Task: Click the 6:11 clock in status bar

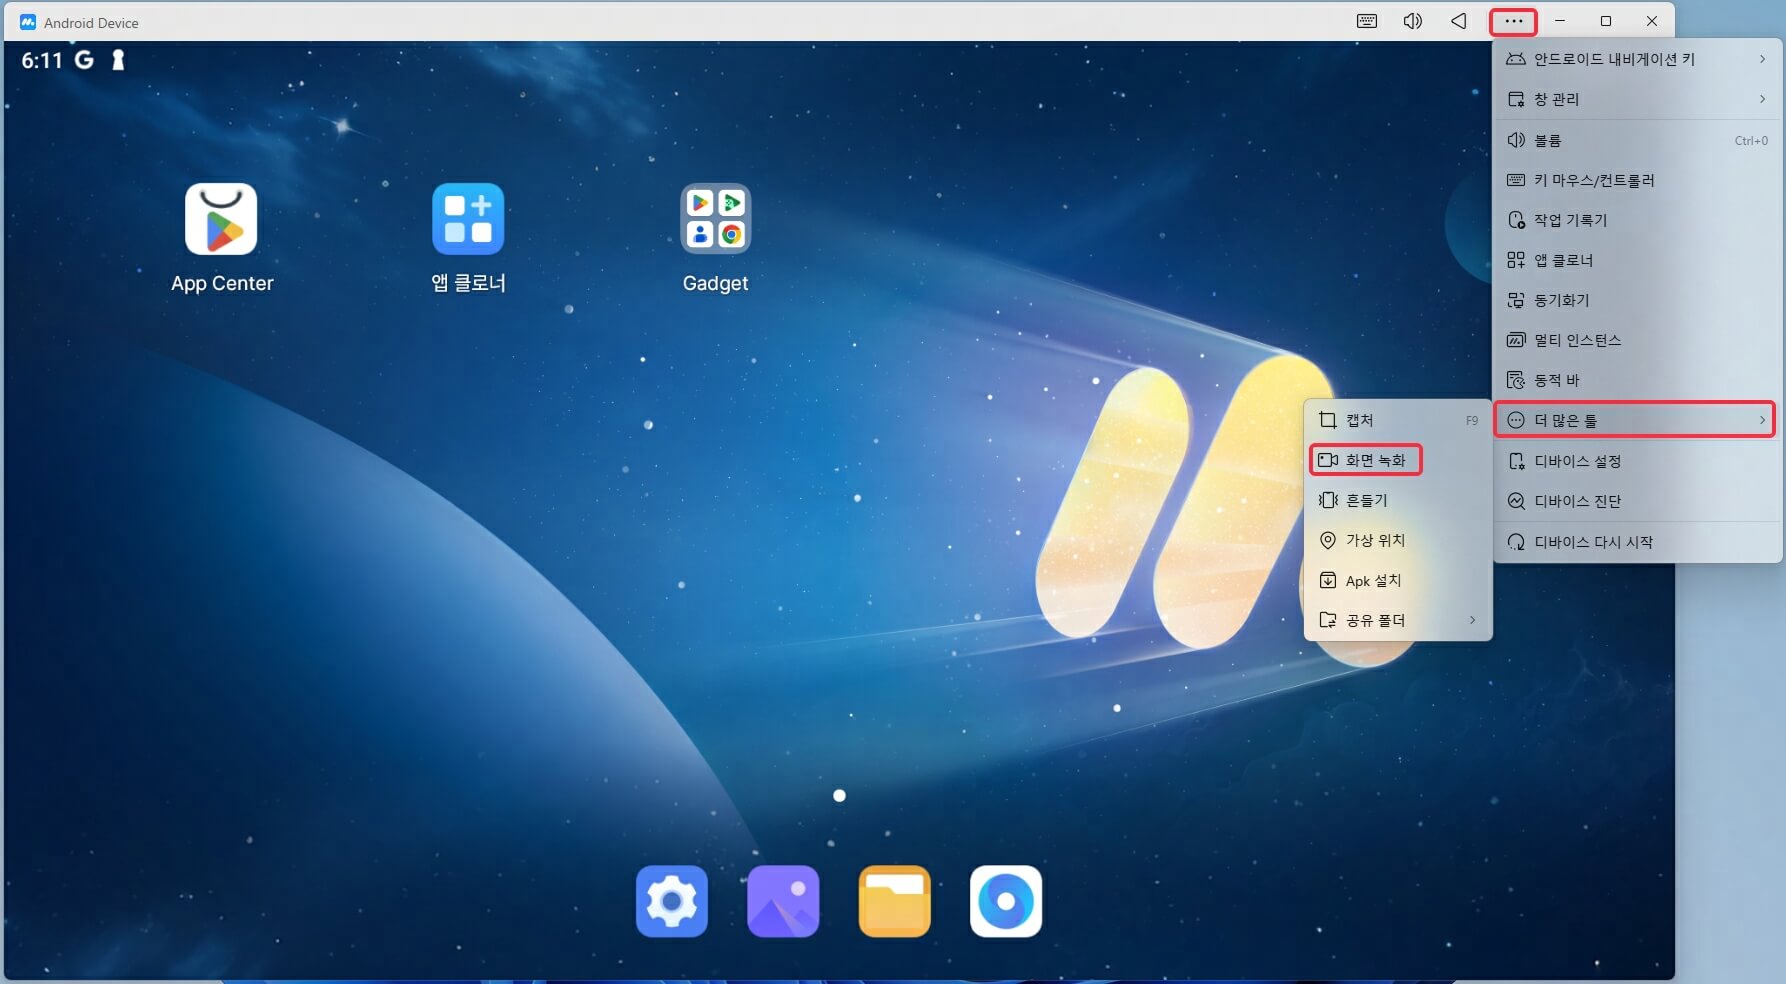Action: [42, 61]
